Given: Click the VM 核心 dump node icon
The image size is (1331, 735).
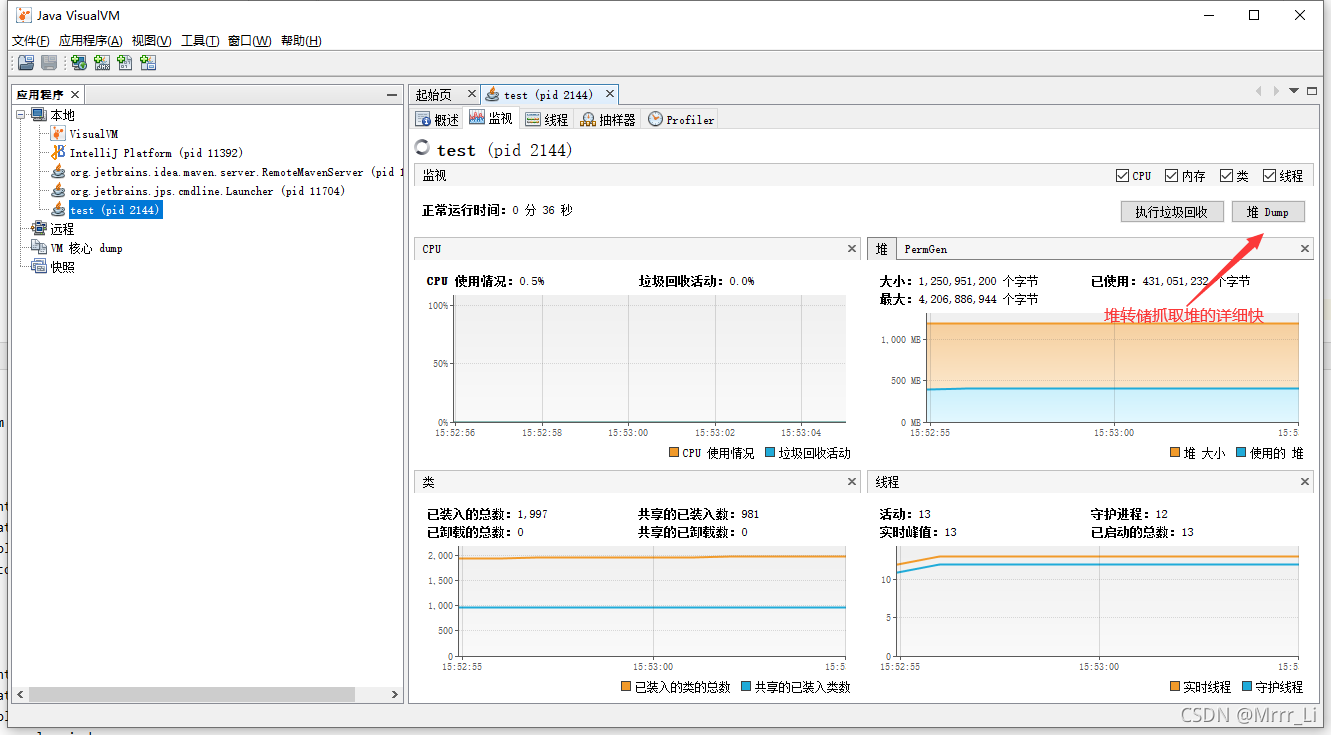Looking at the screenshot, I should [39, 247].
